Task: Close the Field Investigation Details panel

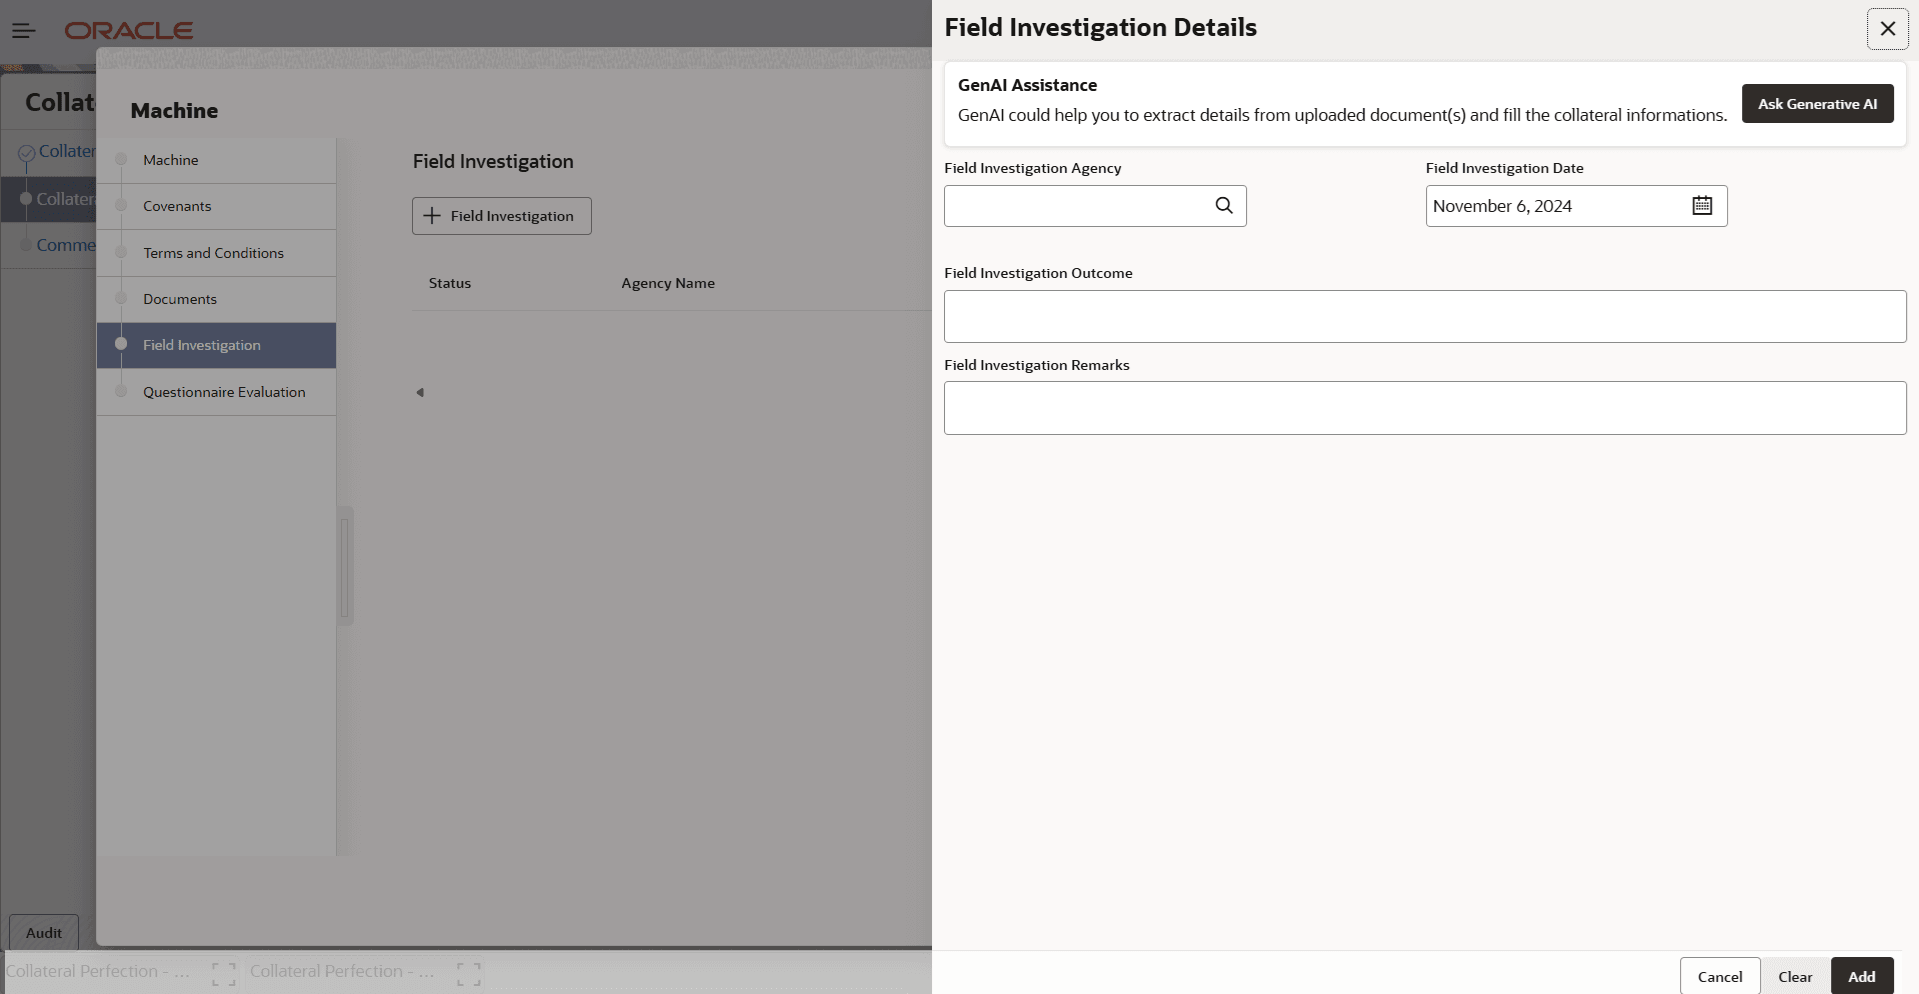Action: 1887,28
